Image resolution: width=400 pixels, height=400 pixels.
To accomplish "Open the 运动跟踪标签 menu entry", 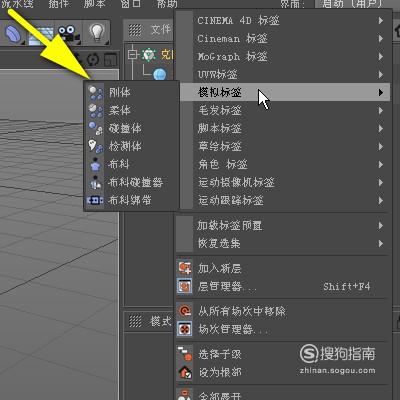I will pos(285,200).
